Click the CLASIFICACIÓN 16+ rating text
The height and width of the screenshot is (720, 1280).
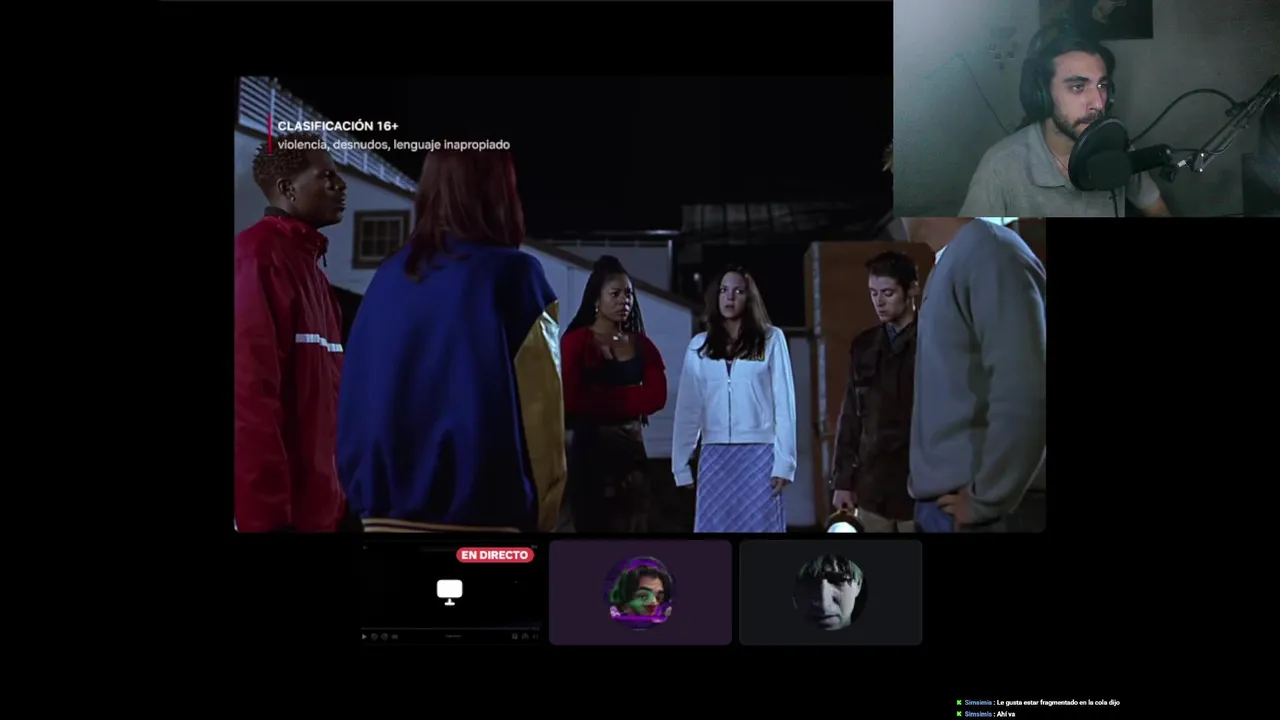(337, 126)
